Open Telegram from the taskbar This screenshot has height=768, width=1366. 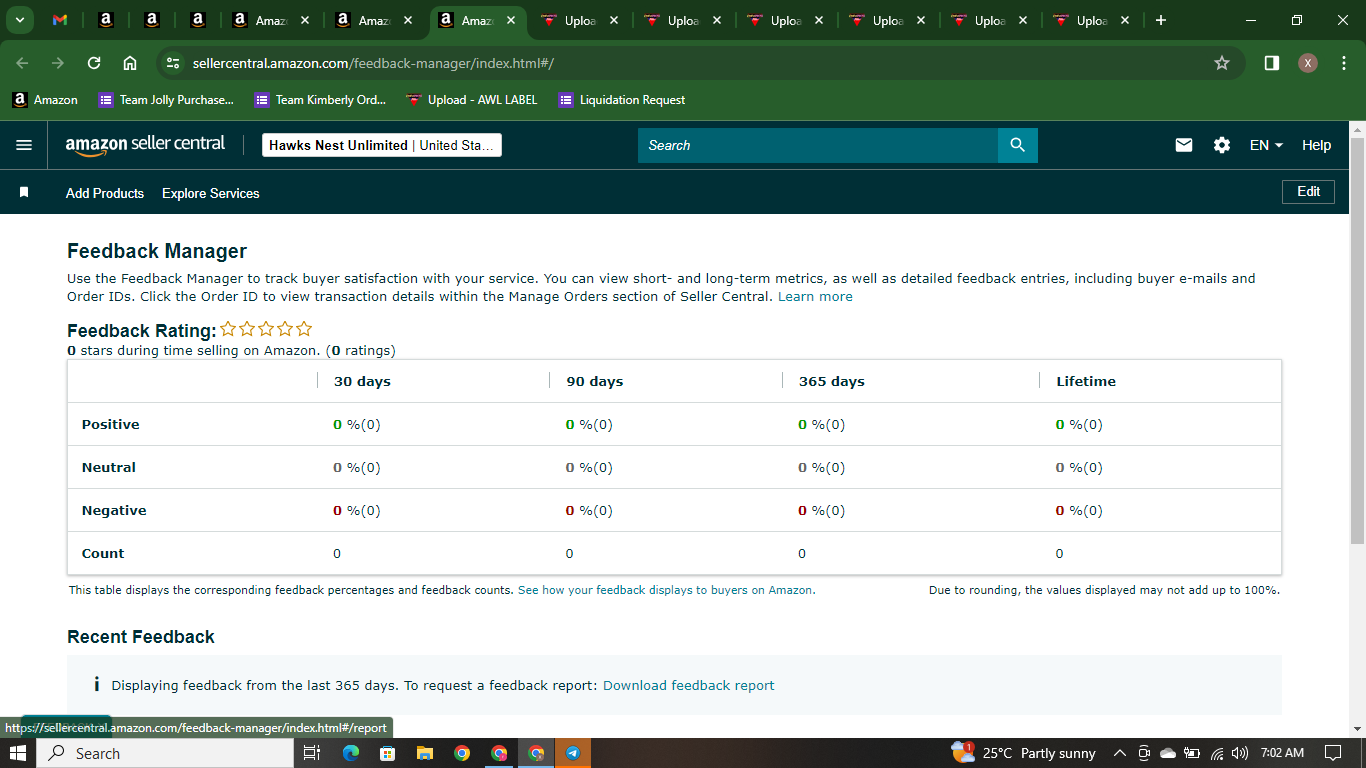pos(573,753)
